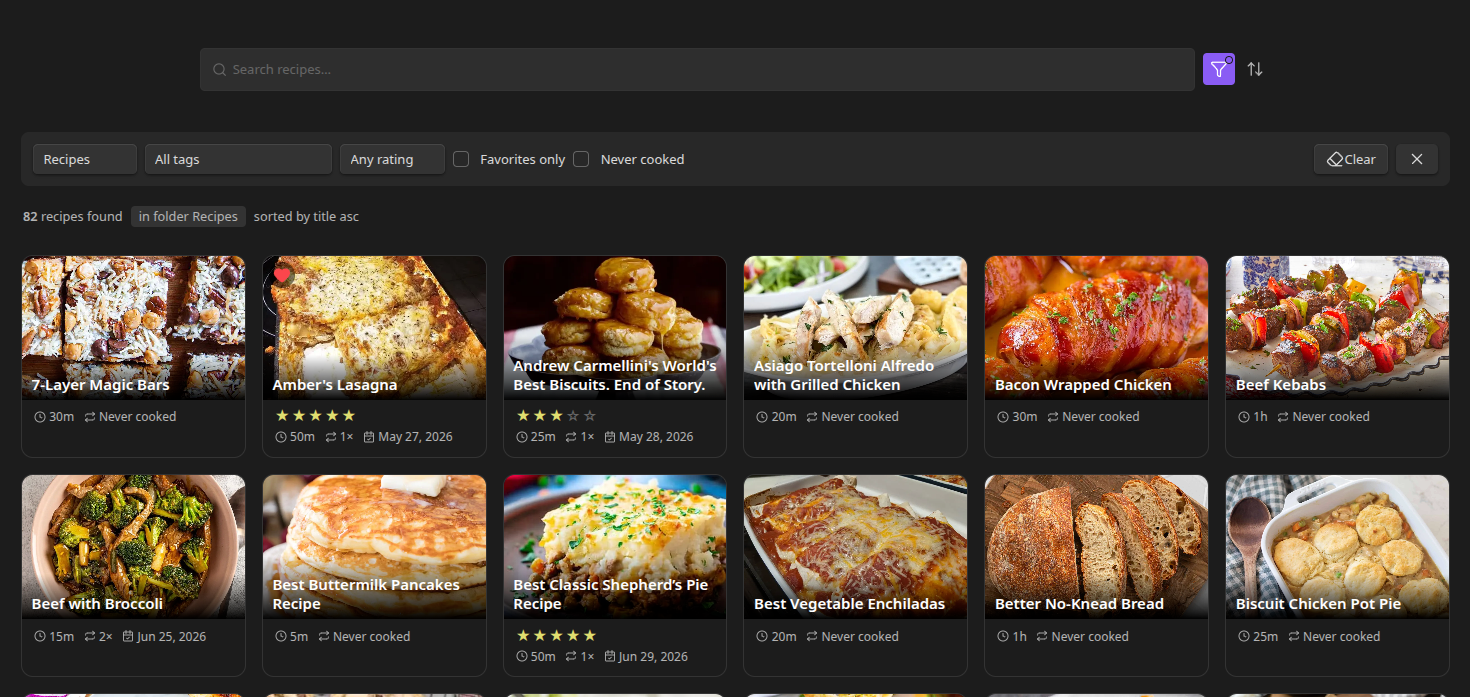The height and width of the screenshot is (697, 1470).
Task: Click the clock icon on No-Knead Bread
Action: pyautogui.click(x=1003, y=636)
